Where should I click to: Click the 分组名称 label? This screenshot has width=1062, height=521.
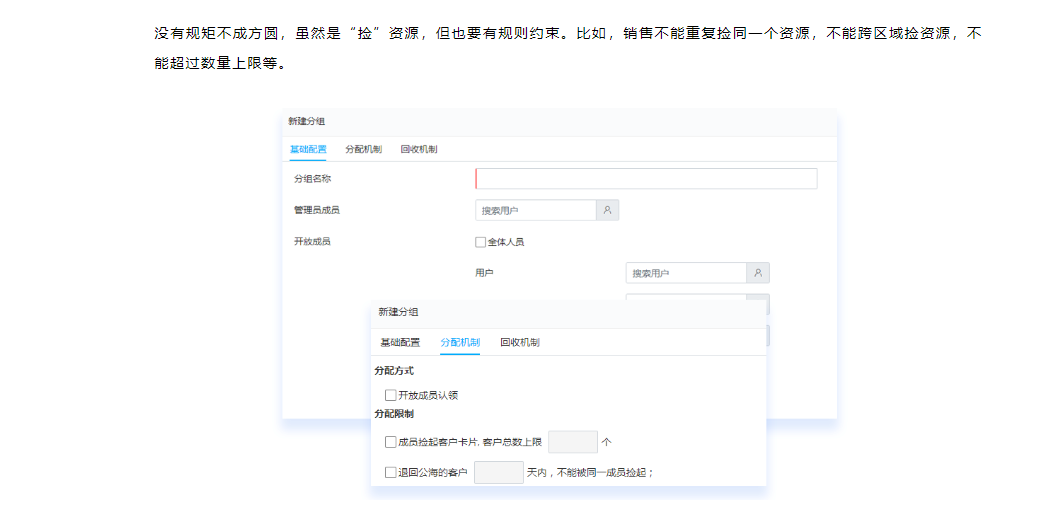(x=312, y=179)
